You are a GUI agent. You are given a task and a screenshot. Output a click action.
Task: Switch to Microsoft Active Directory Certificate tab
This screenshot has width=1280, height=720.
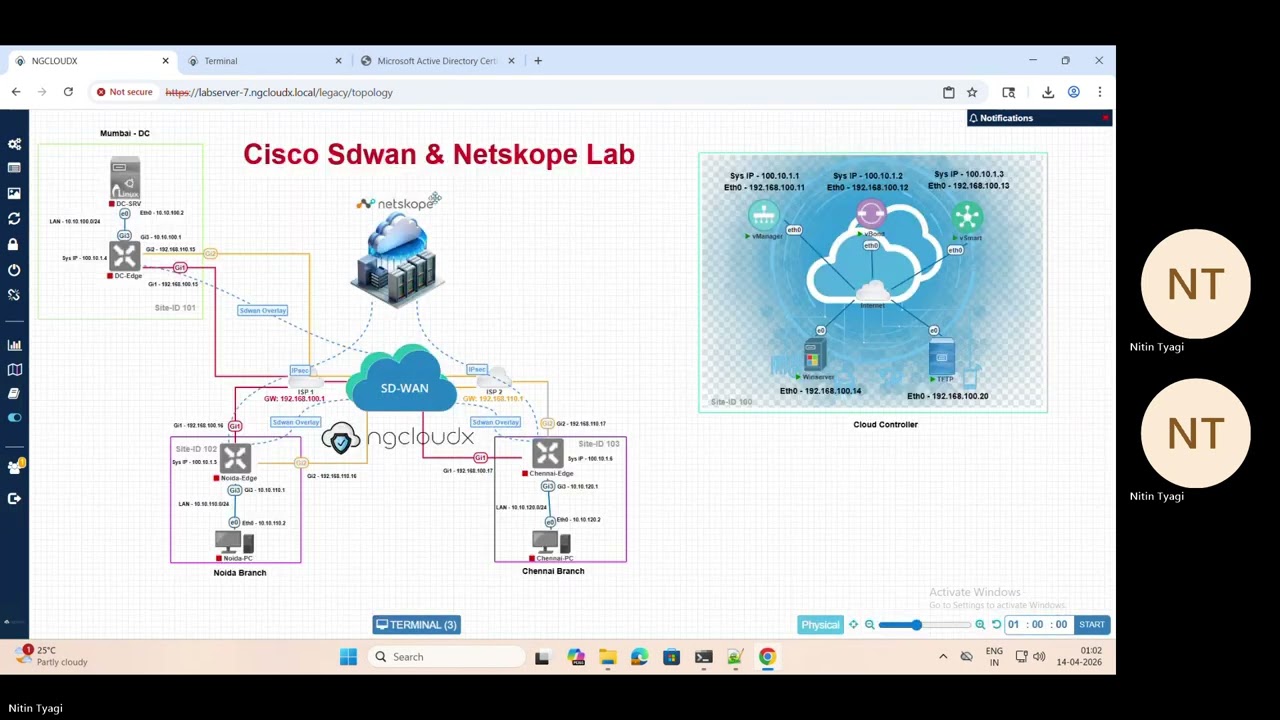(x=437, y=61)
